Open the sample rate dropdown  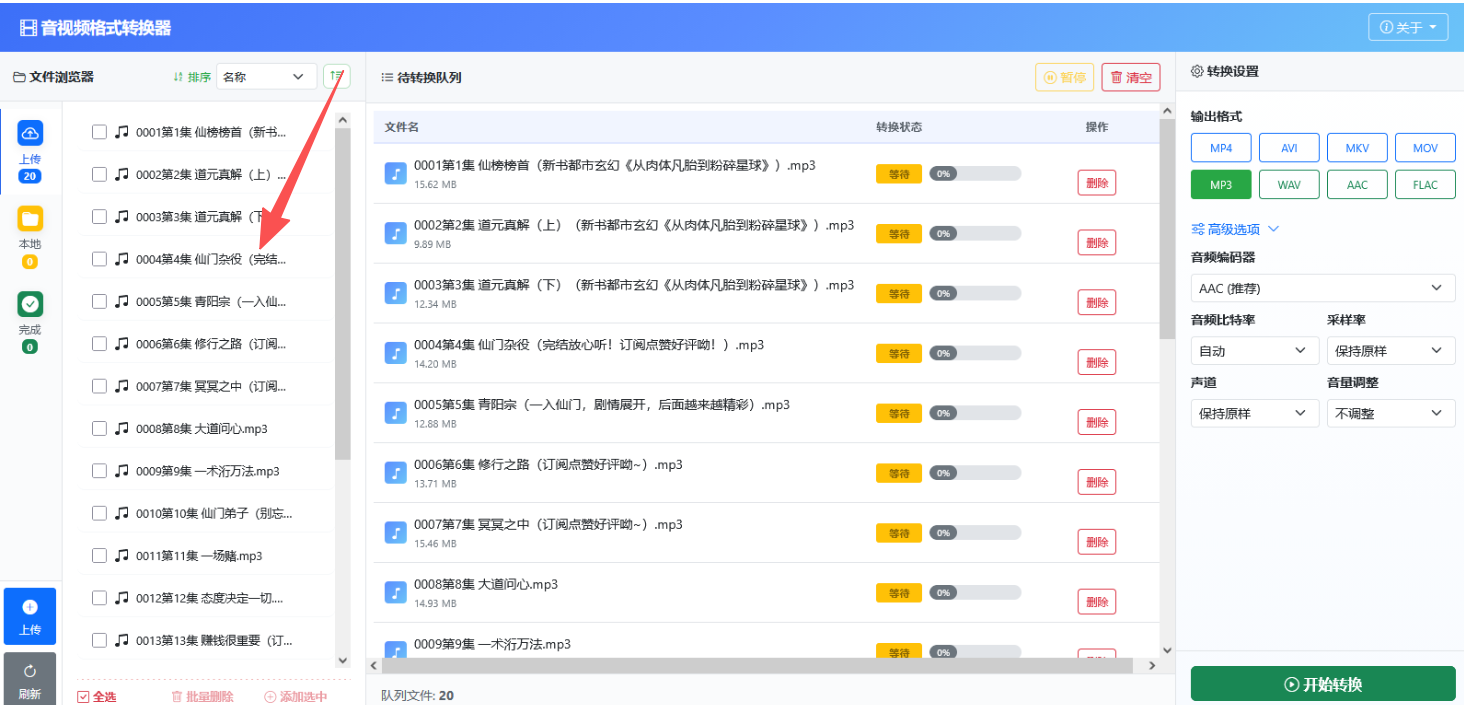(x=1391, y=351)
